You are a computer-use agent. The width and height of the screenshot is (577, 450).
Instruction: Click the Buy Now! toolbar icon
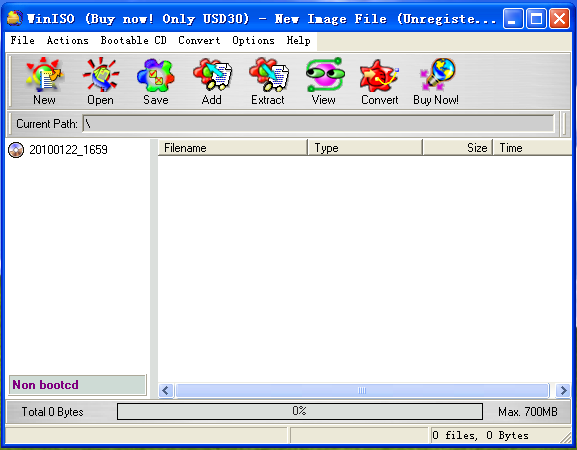tap(436, 81)
